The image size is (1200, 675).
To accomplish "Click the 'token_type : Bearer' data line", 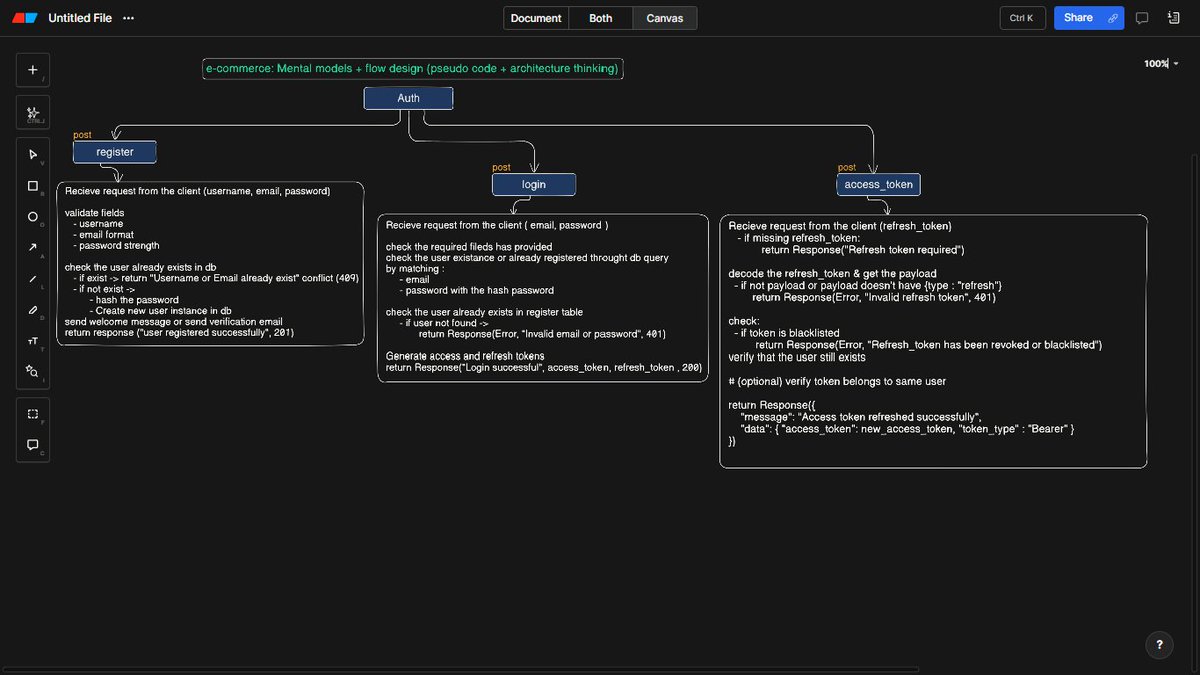I will (x=908, y=429).
